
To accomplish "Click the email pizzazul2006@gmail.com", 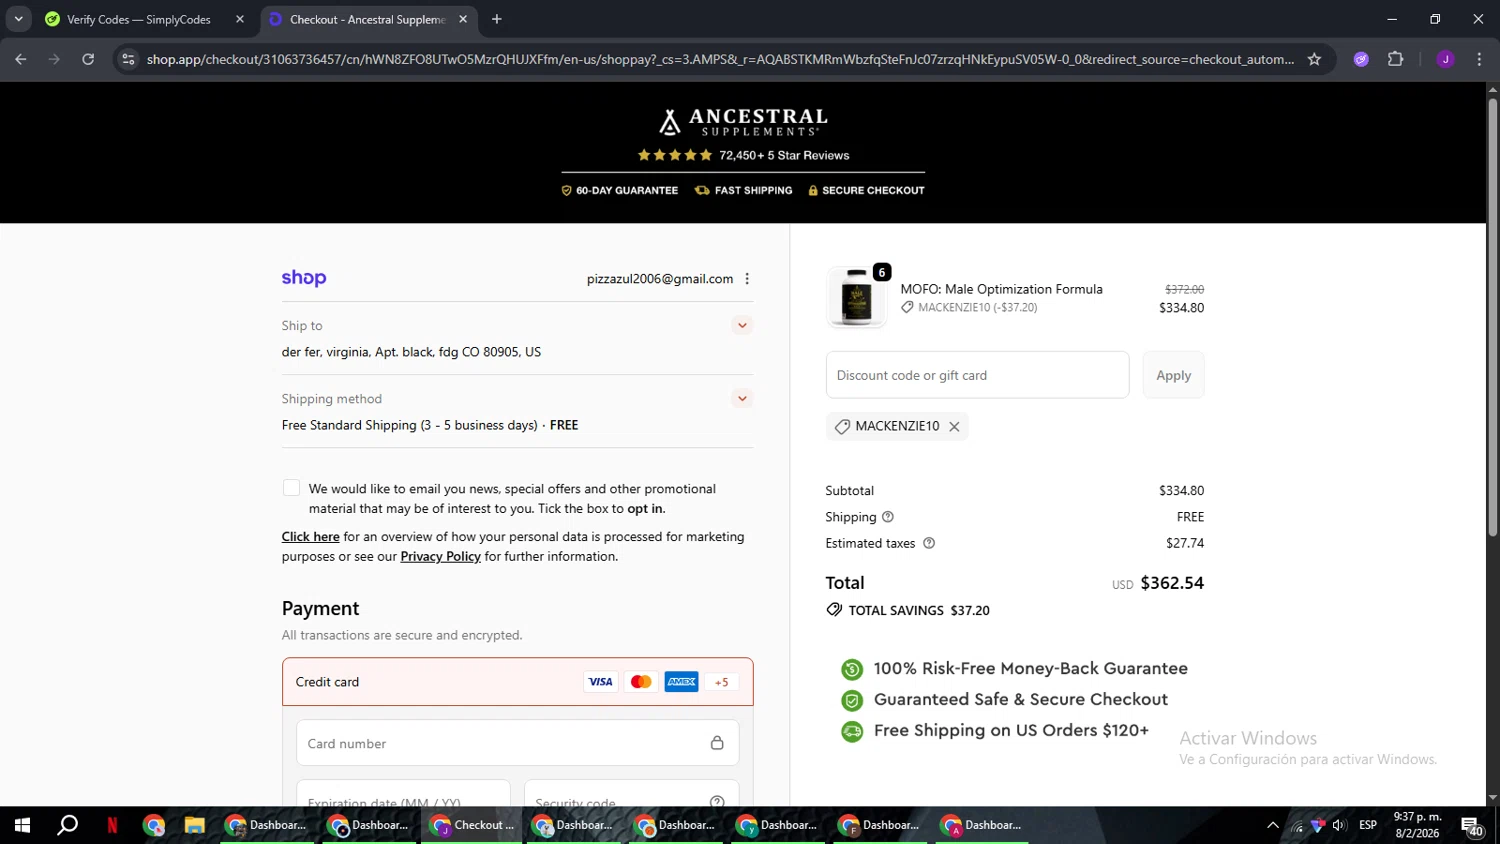I will 660,279.
